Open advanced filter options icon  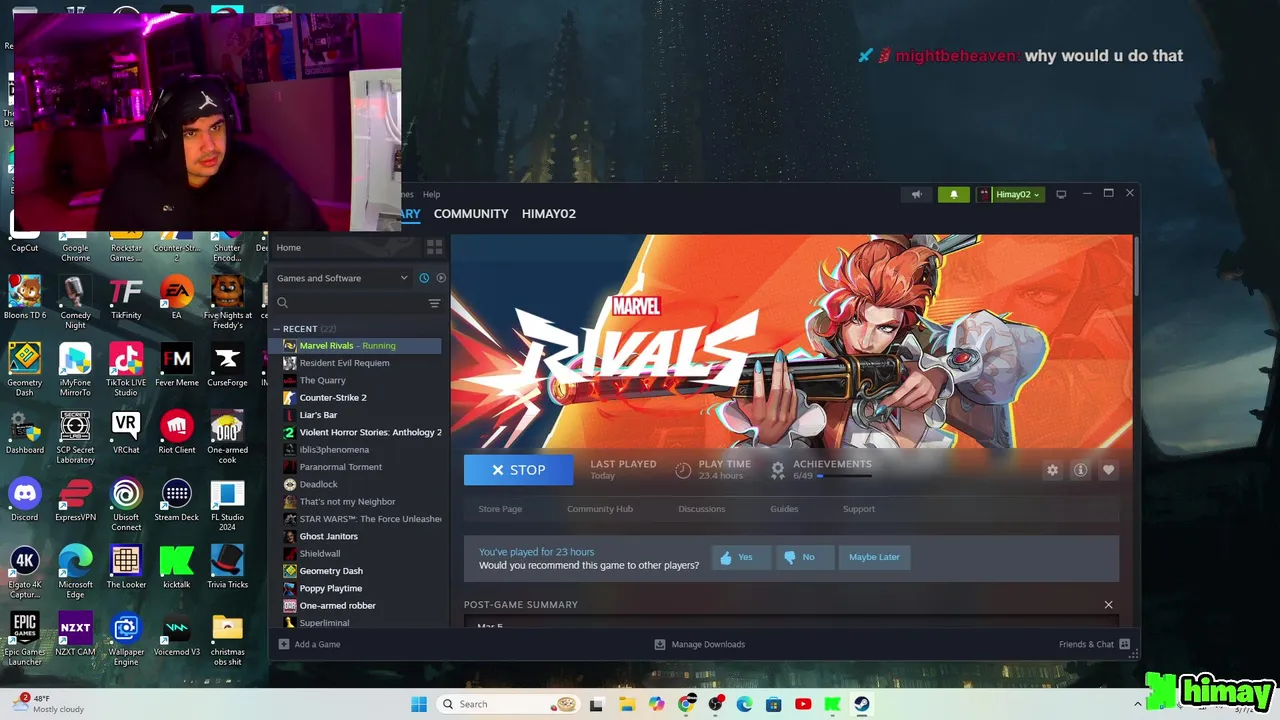[x=434, y=303]
